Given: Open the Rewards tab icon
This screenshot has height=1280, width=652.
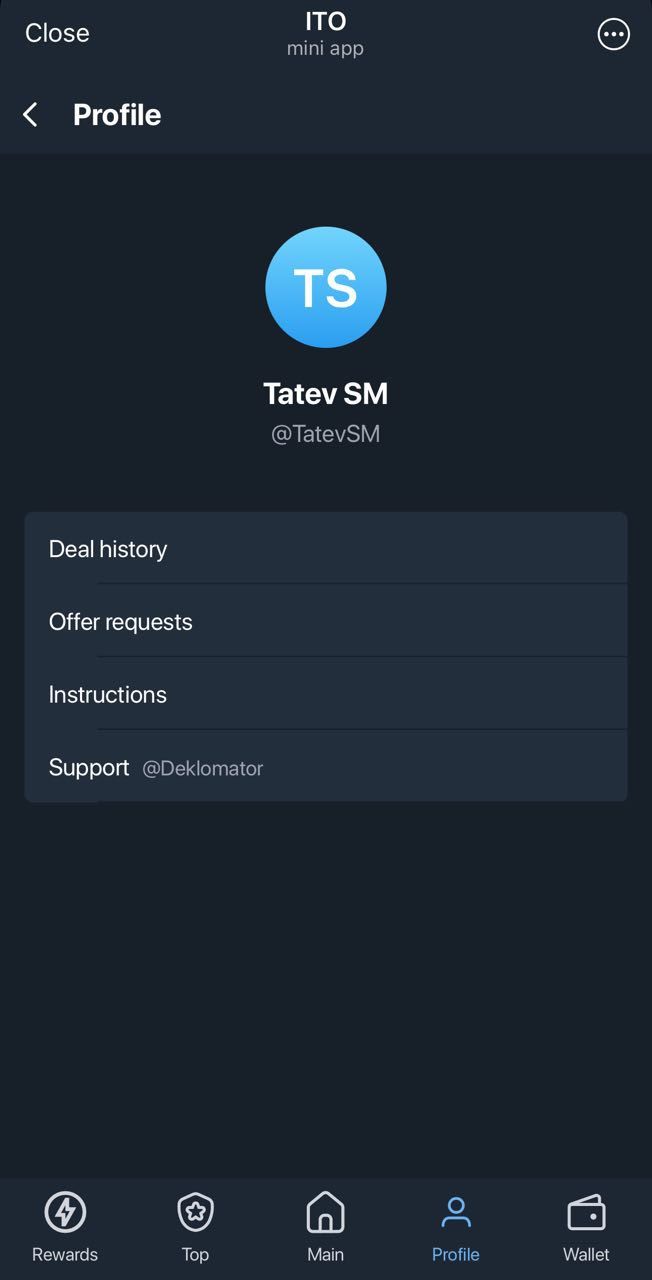Looking at the screenshot, I should pos(64,1210).
